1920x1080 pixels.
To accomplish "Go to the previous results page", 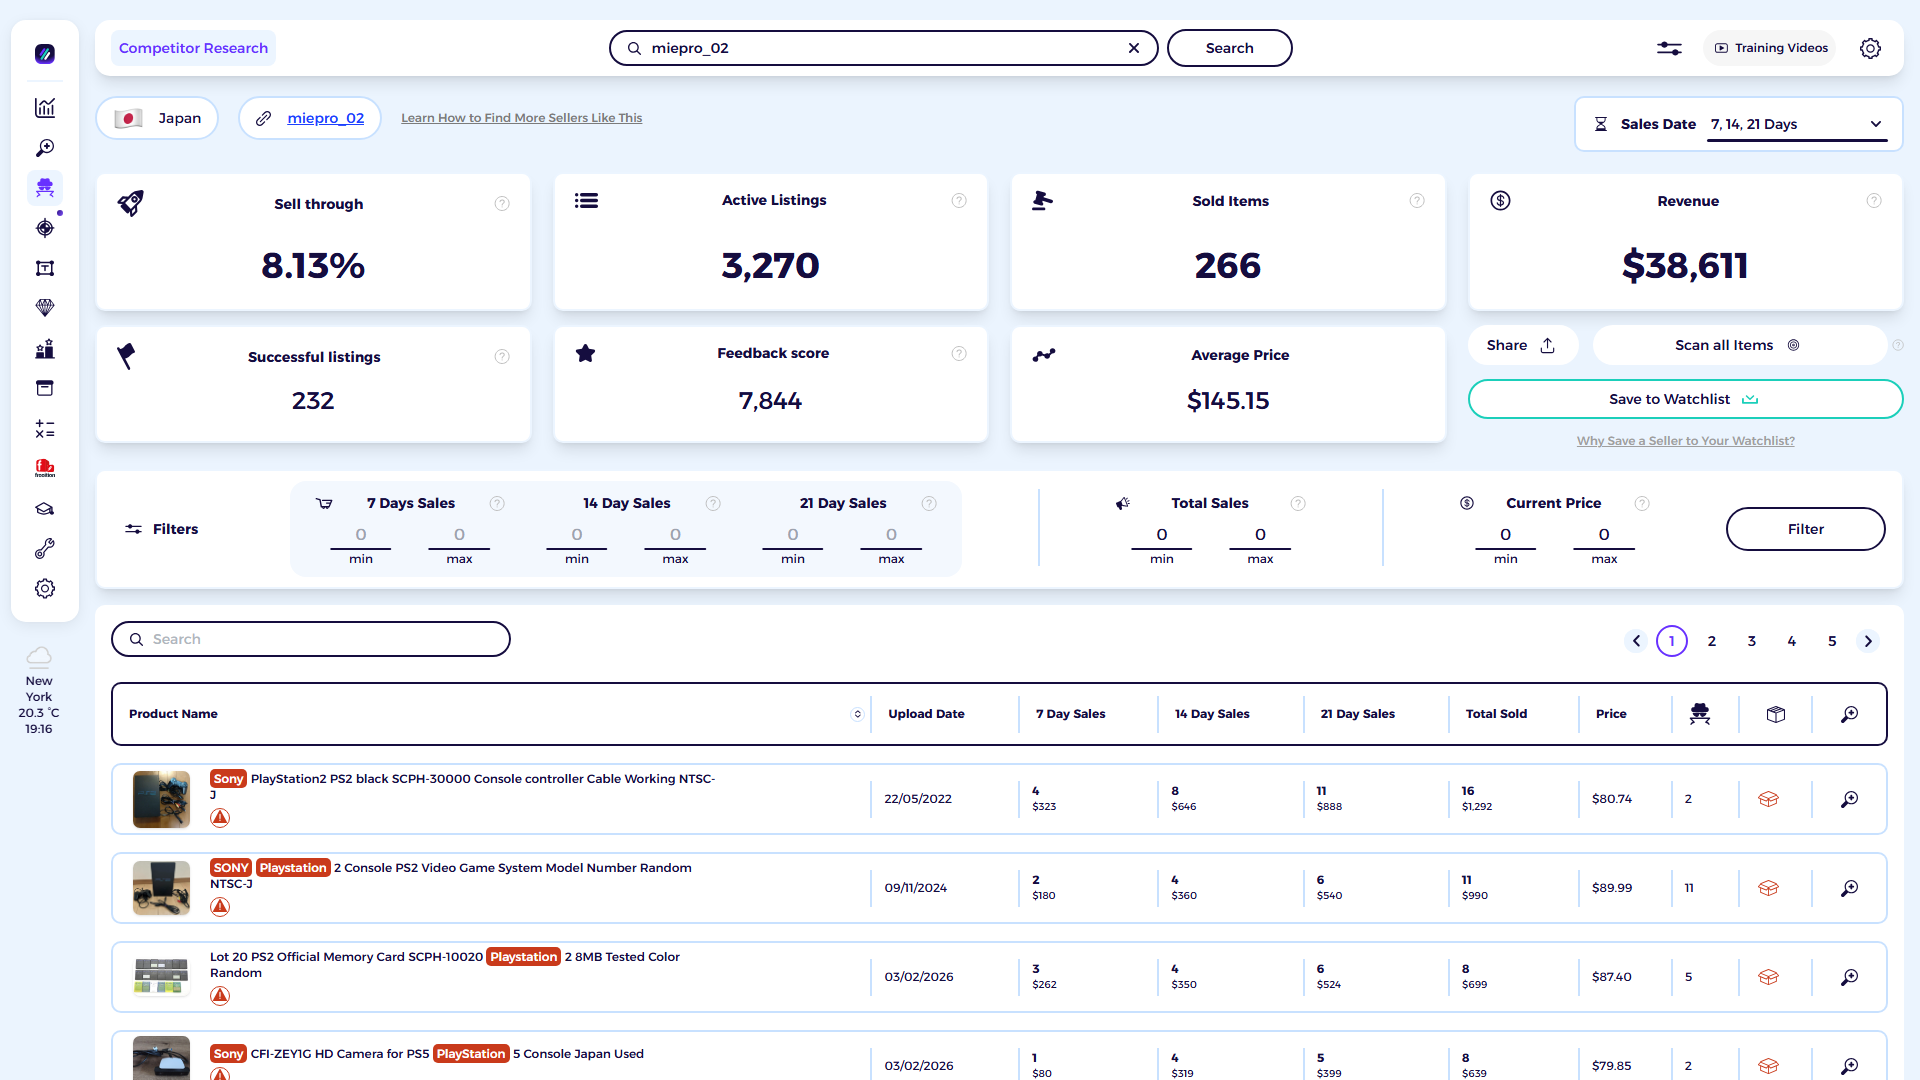I will coord(1636,641).
